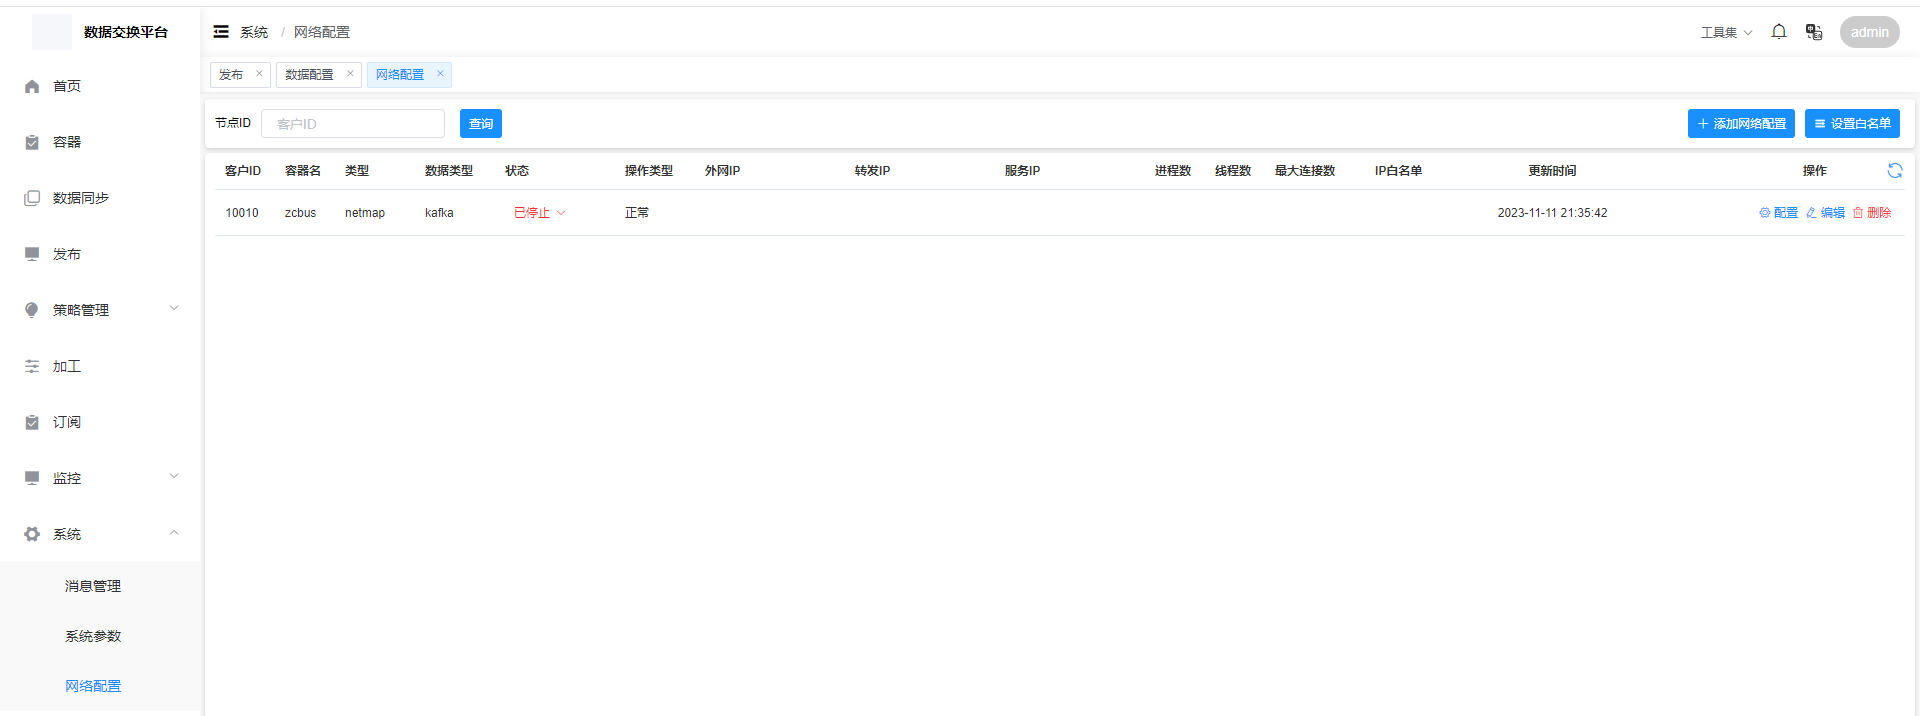Viewport: 1920px width, 716px height.
Task: Open 系统参数 in the sidebar submenu
Action: click(x=93, y=637)
